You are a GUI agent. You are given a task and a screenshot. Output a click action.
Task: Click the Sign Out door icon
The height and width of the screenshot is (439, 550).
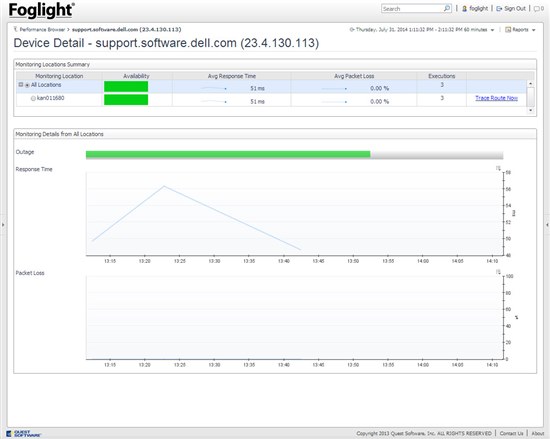click(x=499, y=8)
